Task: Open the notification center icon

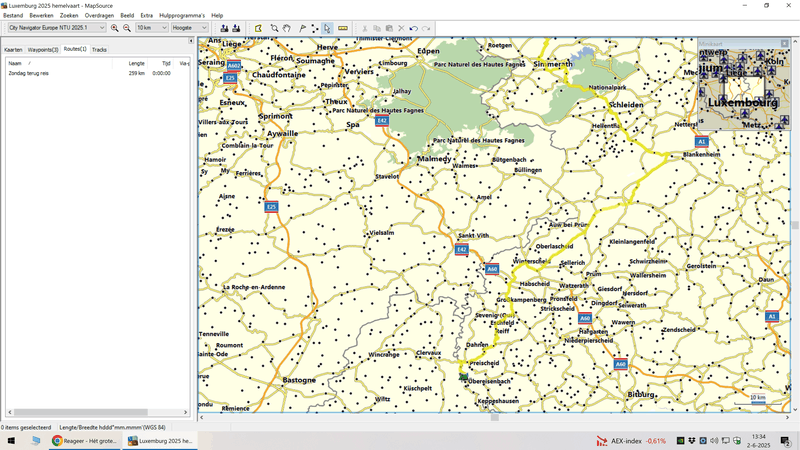Action: [786, 441]
